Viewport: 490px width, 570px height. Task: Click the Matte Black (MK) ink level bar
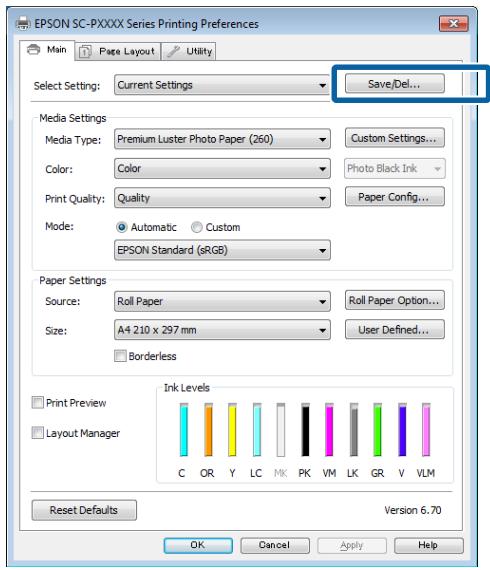[281, 429]
